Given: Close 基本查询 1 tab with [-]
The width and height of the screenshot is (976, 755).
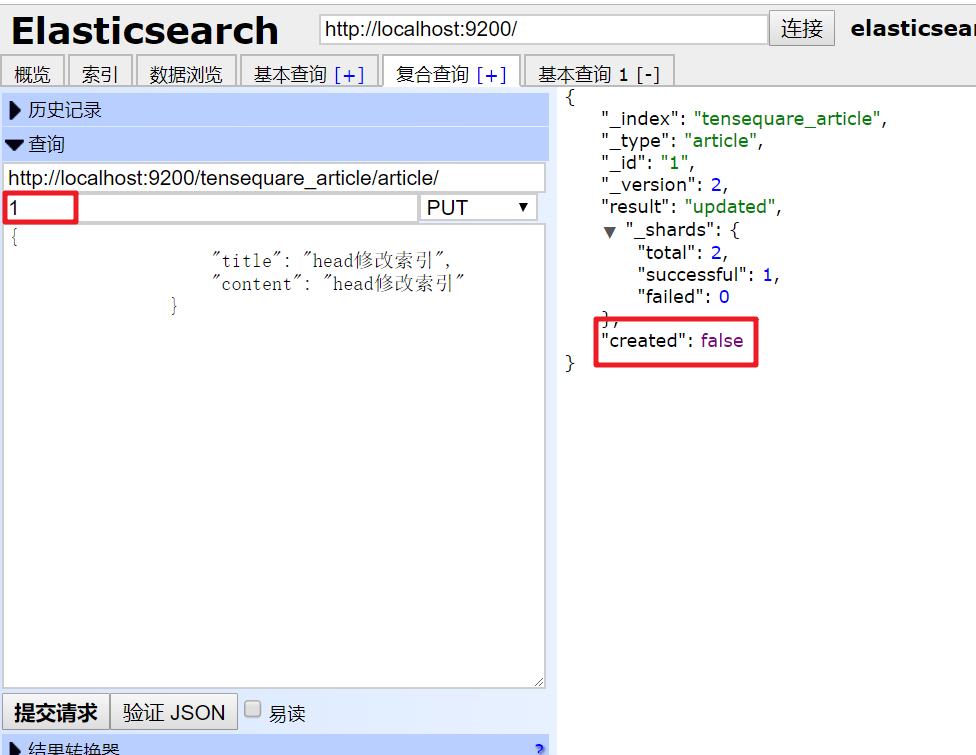Looking at the screenshot, I should click(647, 75).
